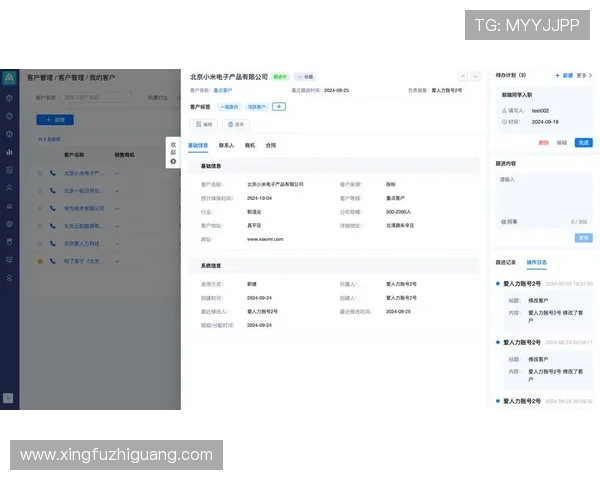Click the @同事 mention option
This screenshot has width=600, height=480.
click(509, 222)
